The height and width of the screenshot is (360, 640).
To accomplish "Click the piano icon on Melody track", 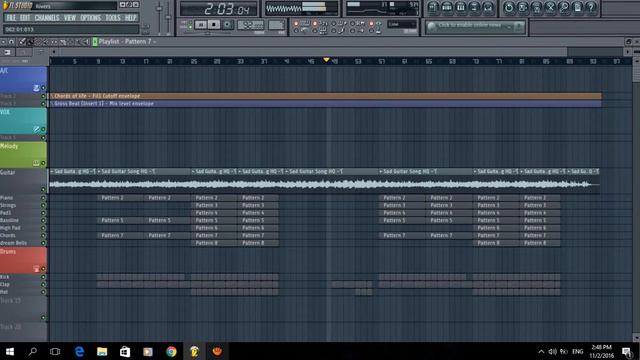I will point(36,163).
